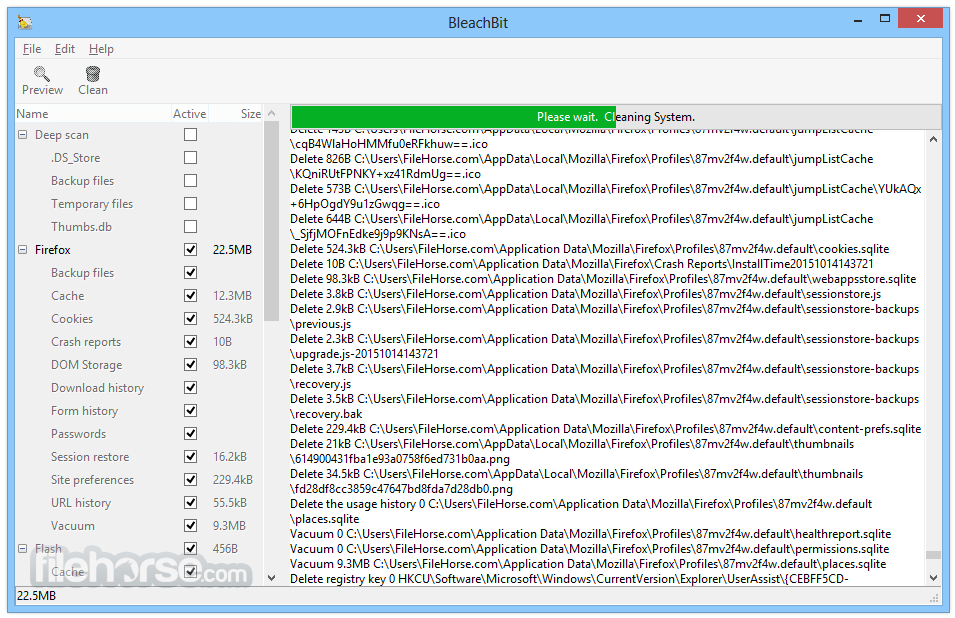Collapse the Flash tree group
The image size is (955, 618).
coord(23,549)
